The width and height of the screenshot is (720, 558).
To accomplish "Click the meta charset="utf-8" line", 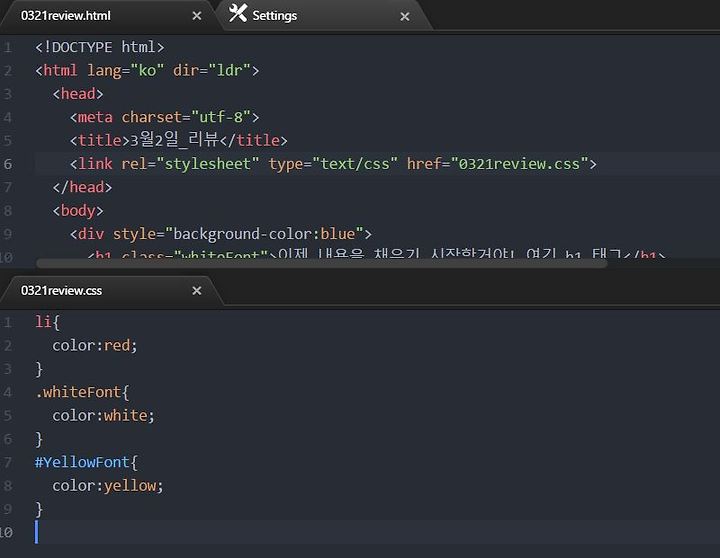I will [164, 117].
